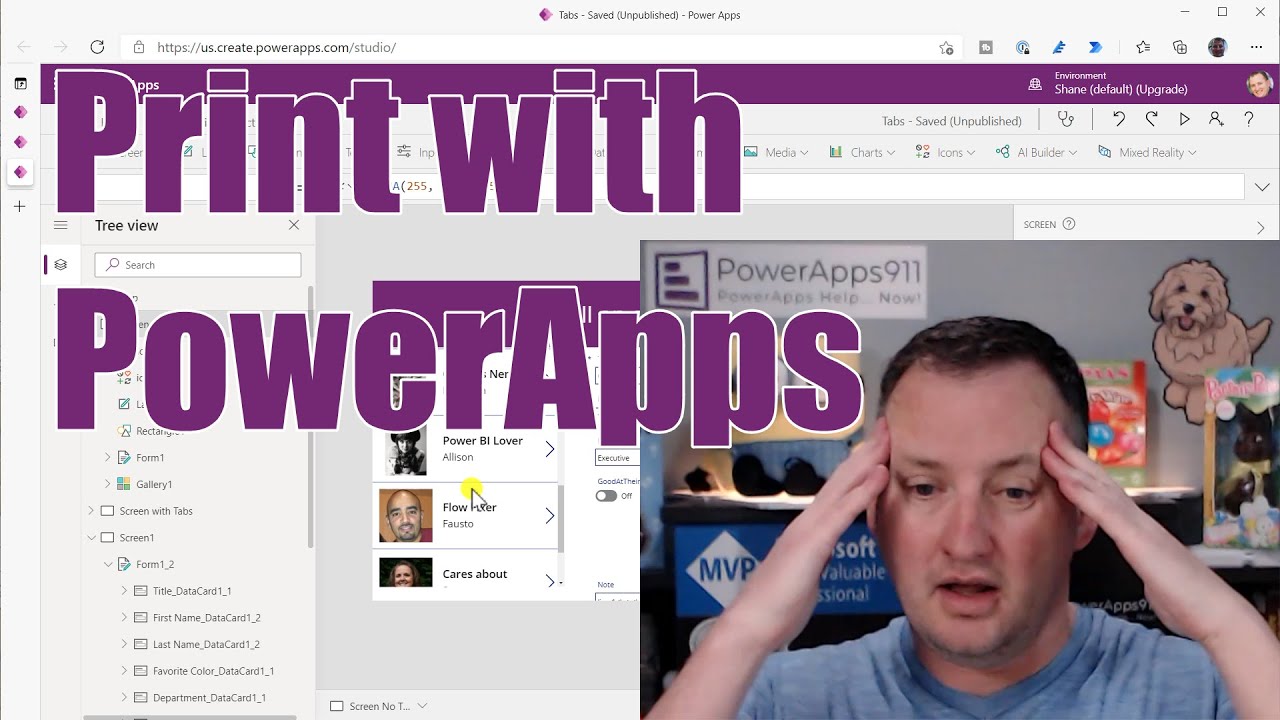
Task: Open browser Collections icon
Action: click(x=1180, y=47)
